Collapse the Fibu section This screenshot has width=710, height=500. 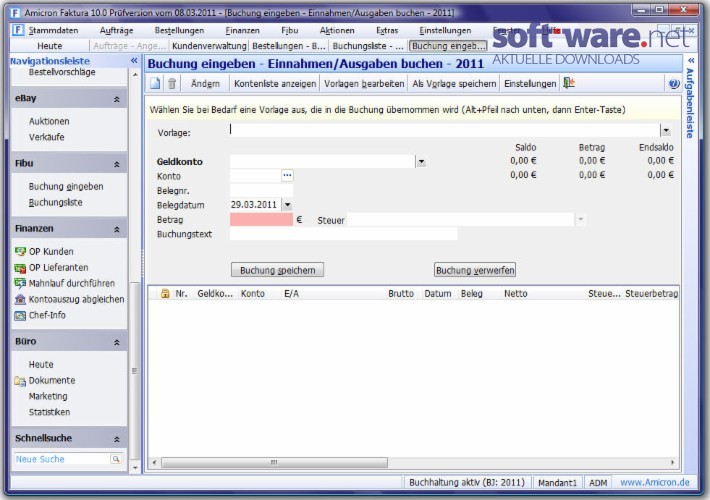pyautogui.click(x=117, y=164)
